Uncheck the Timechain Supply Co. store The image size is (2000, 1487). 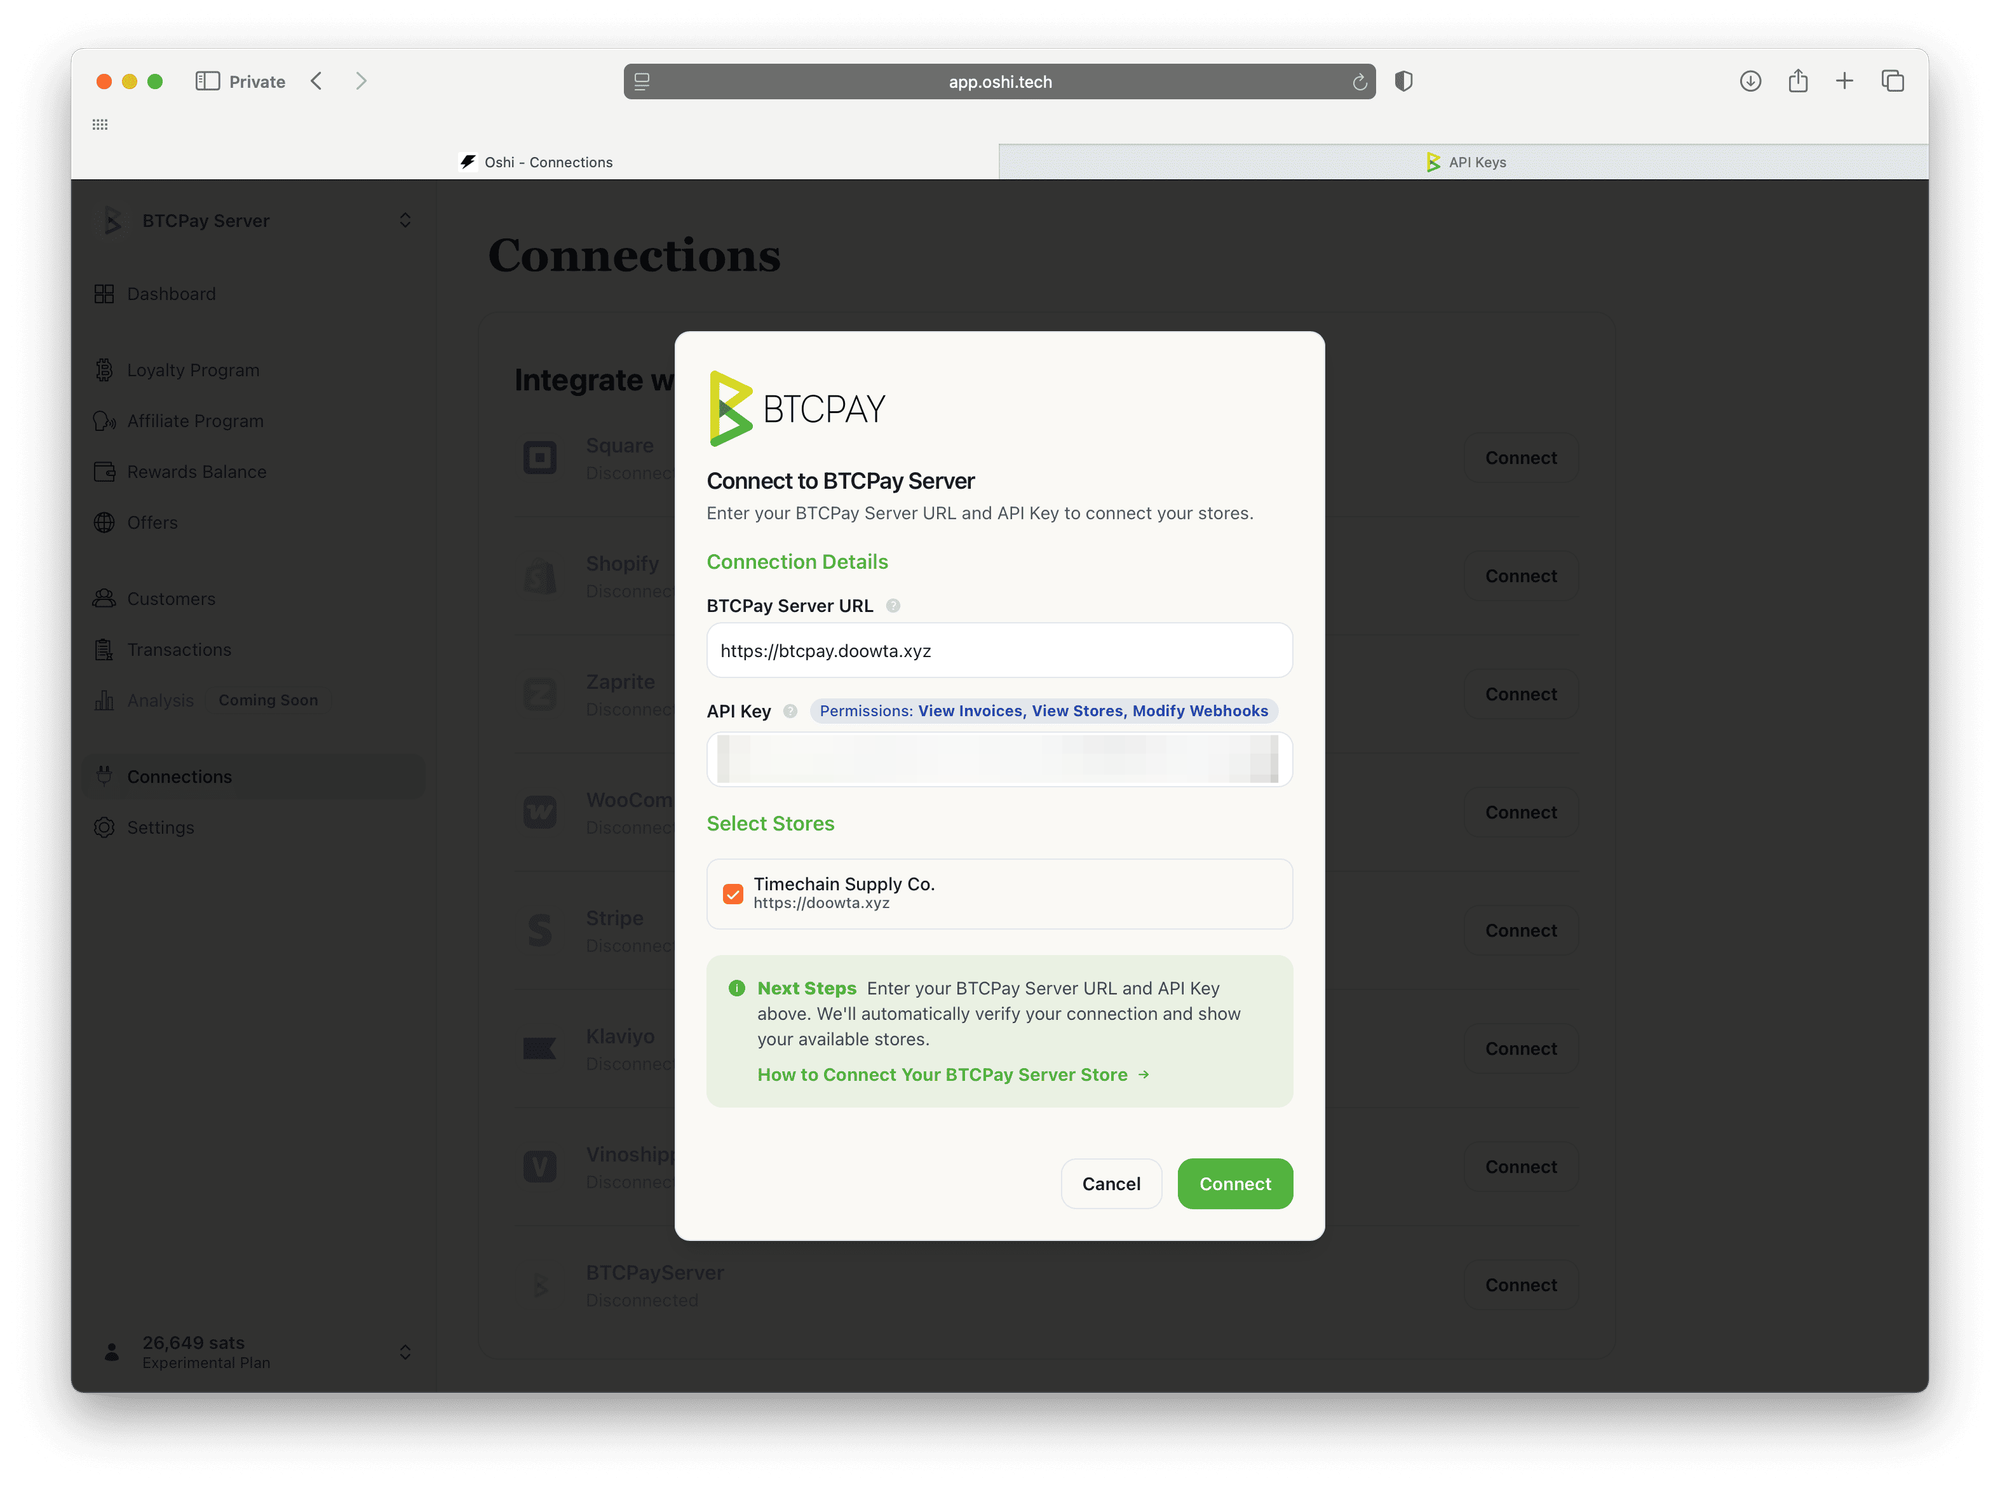[733, 893]
